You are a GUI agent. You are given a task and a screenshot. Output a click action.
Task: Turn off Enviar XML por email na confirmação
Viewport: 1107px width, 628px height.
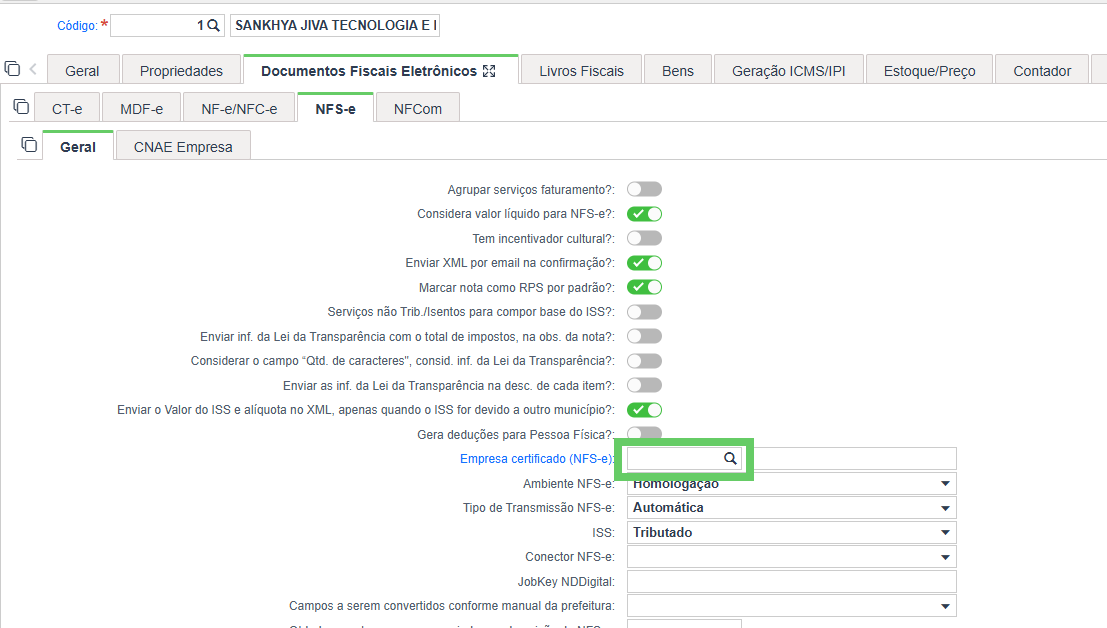[645, 262]
